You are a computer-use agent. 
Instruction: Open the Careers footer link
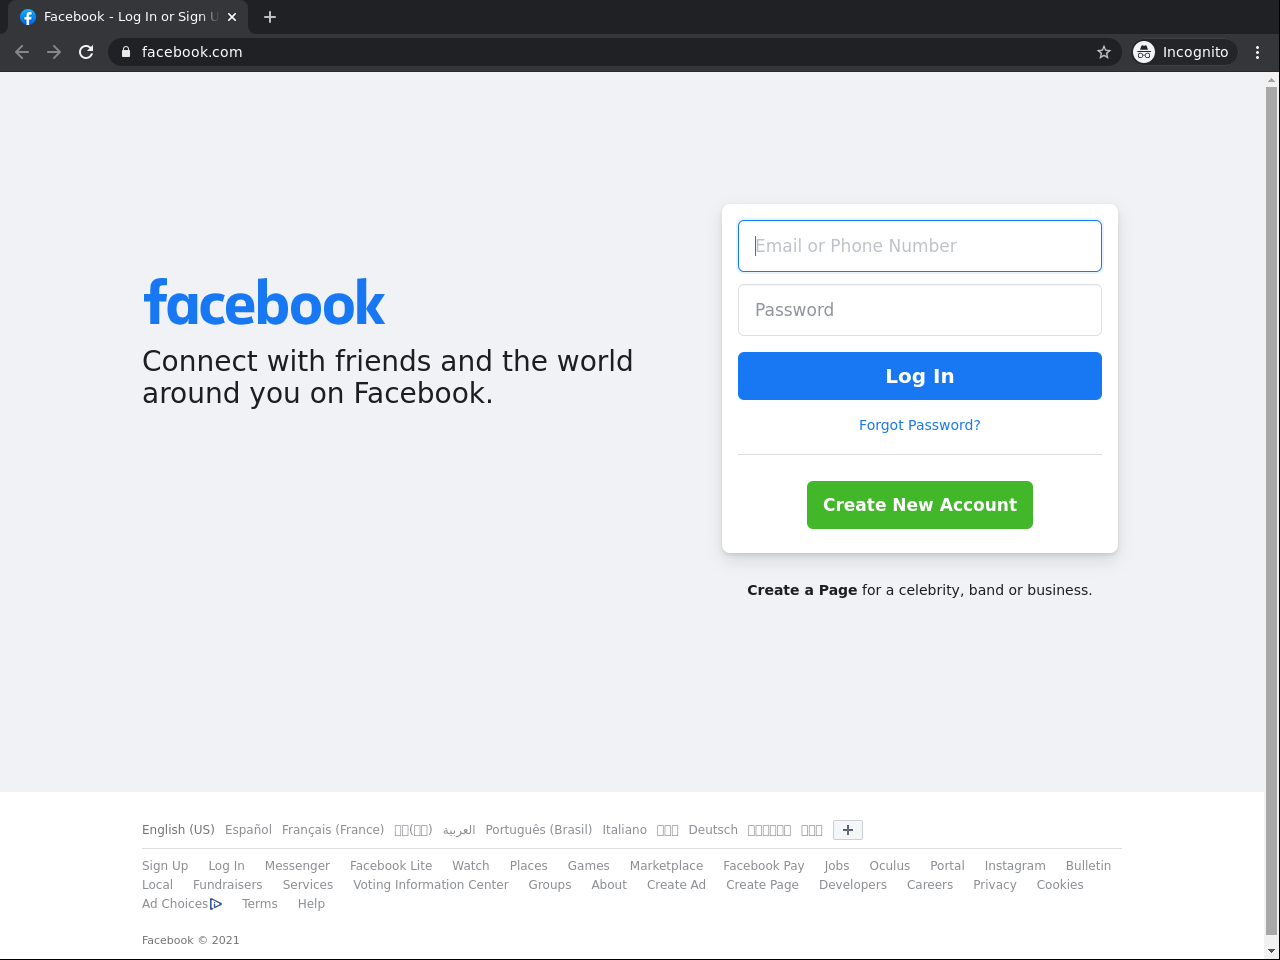click(930, 885)
